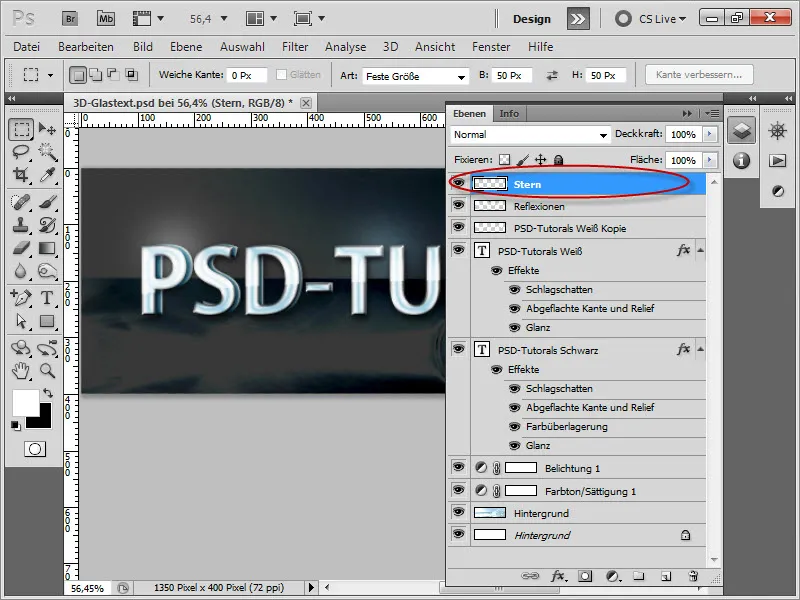Select the Design workspace button
Screen dimensions: 800x600
coord(532,19)
